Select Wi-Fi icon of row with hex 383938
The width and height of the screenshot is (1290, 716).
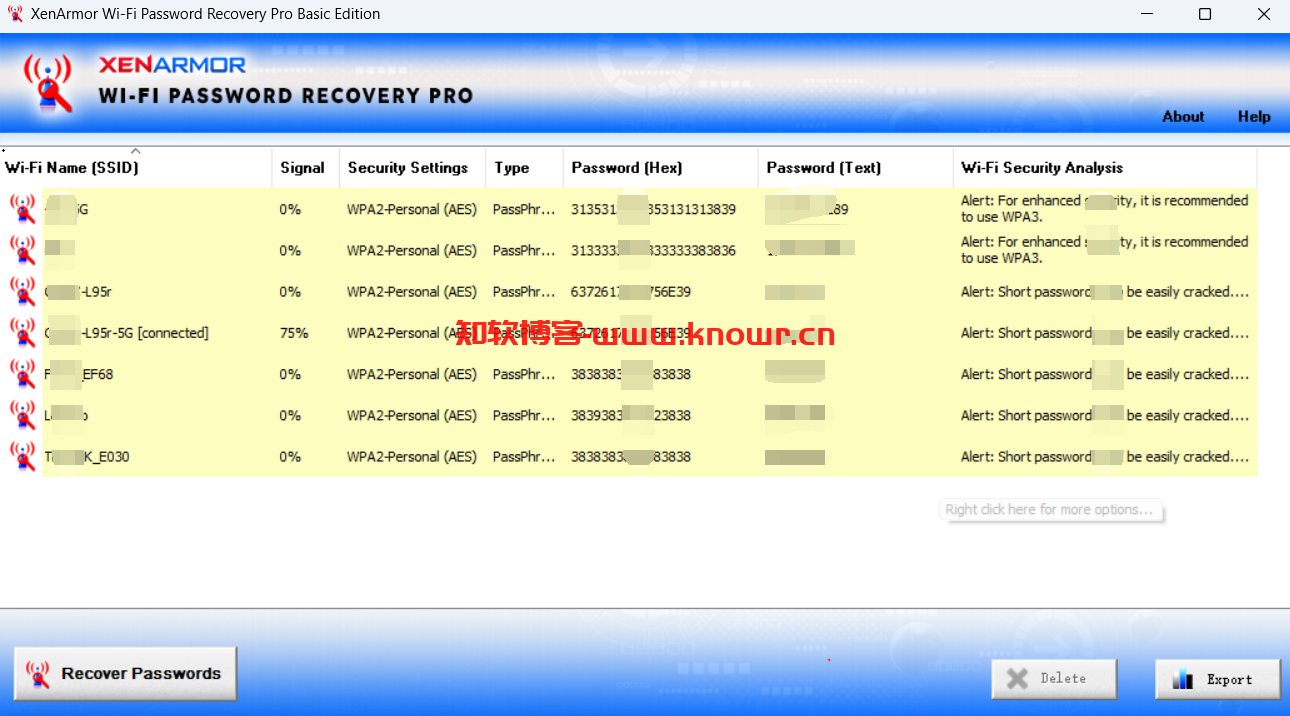(x=23, y=415)
